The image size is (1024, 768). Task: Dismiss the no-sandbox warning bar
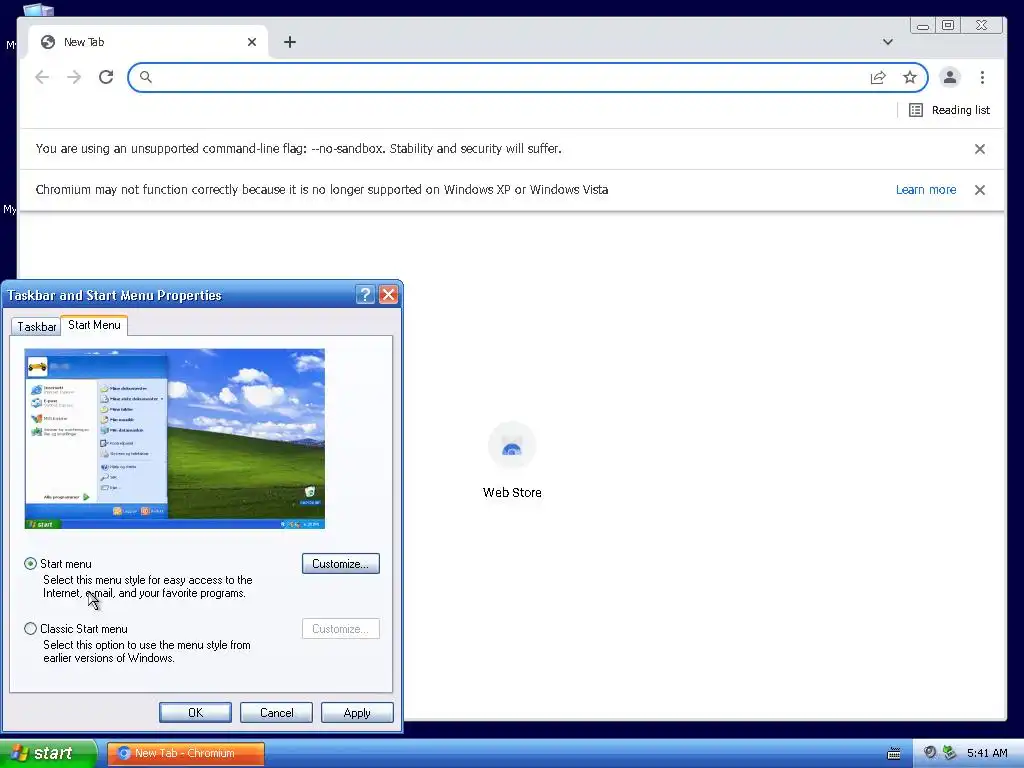point(980,149)
